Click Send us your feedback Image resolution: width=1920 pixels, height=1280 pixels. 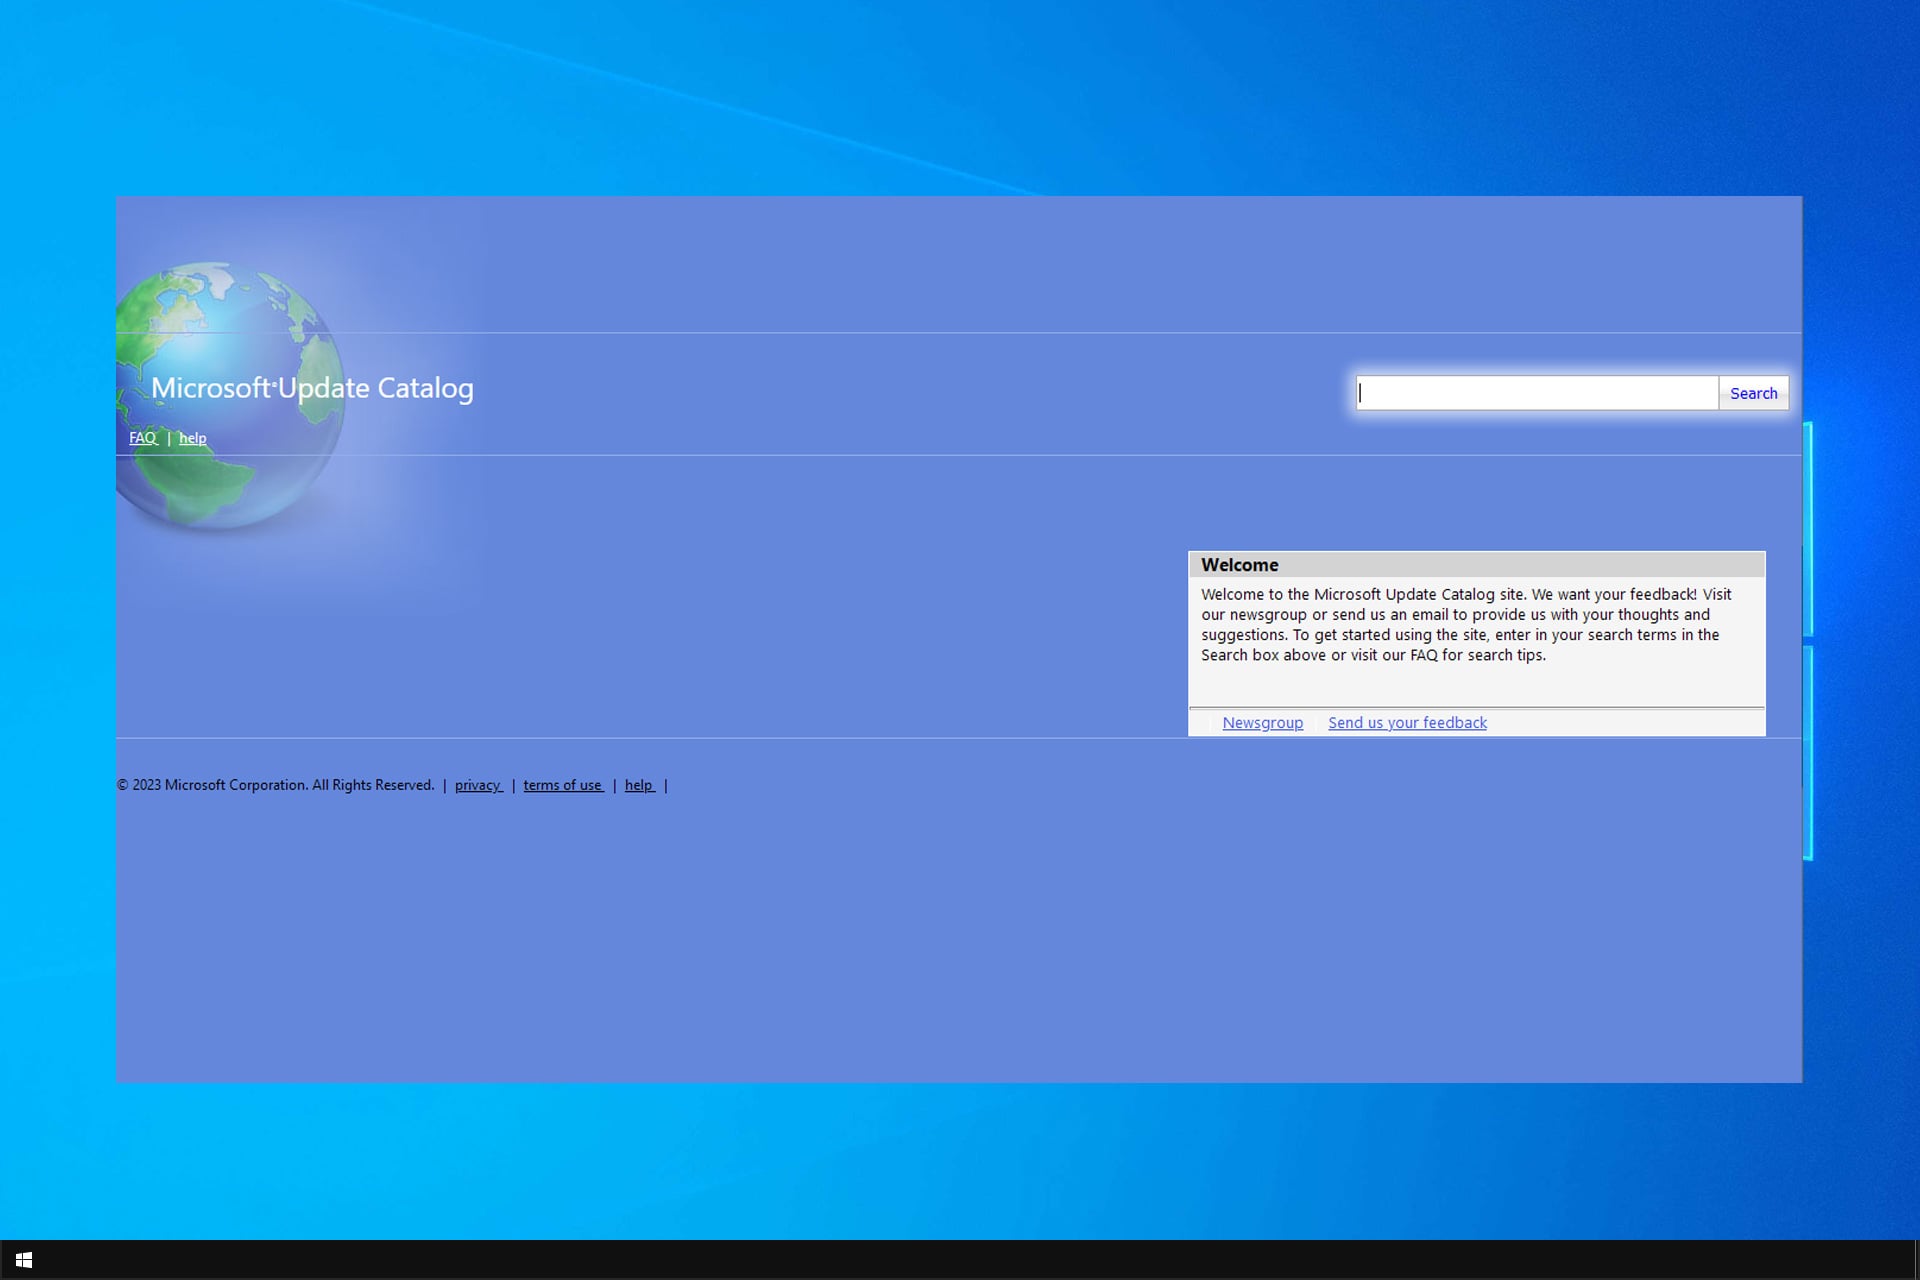(1406, 722)
